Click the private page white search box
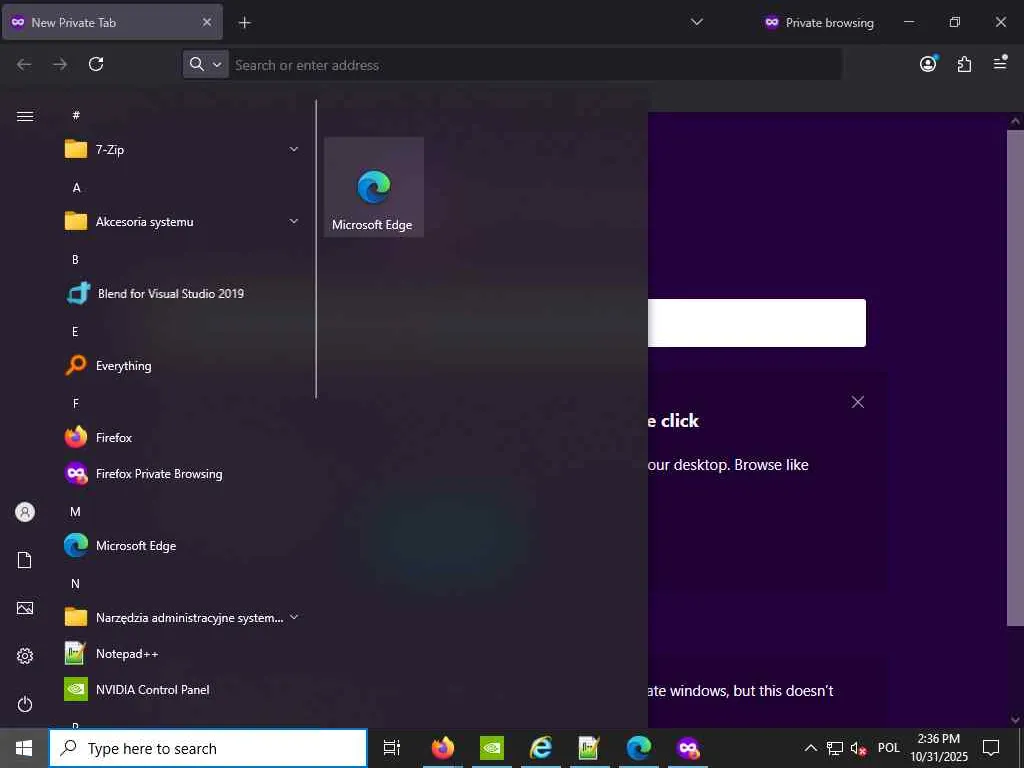 [757, 323]
